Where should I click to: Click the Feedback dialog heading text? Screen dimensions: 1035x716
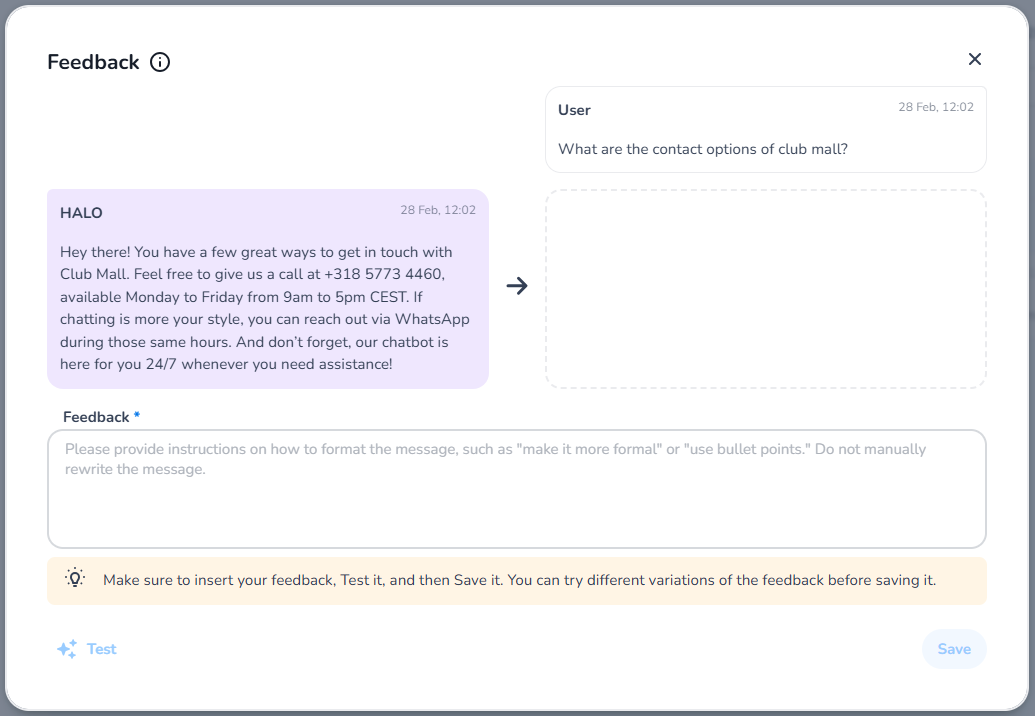pos(93,62)
